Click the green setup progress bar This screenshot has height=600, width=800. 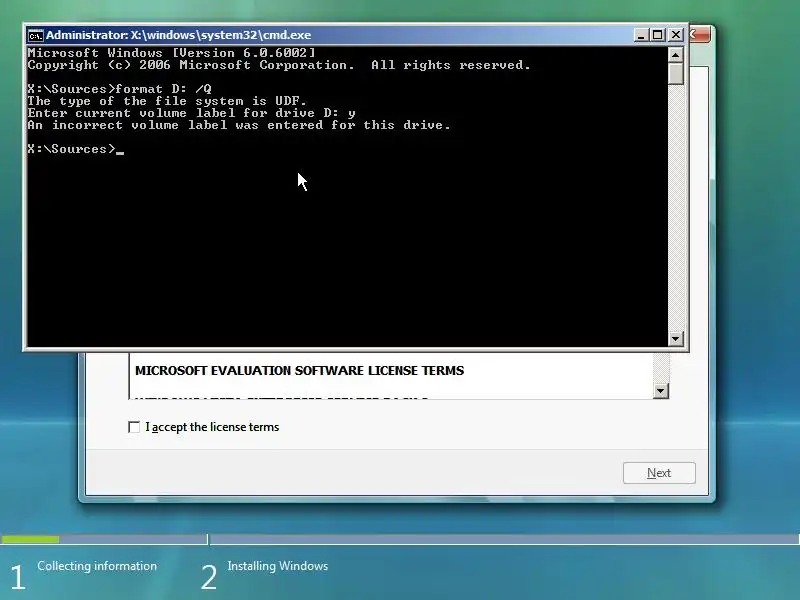pos(30,539)
